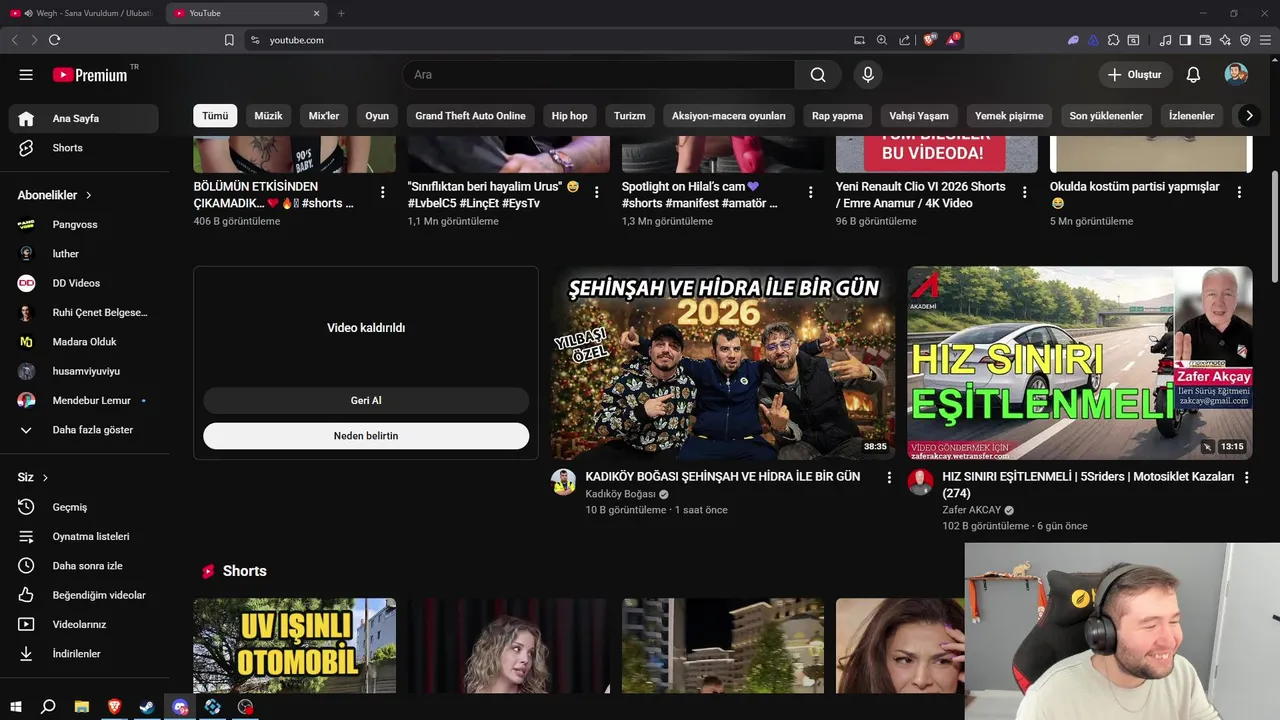The height and width of the screenshot is (720, 1280).
Task: Select the Grand Theft Auto Online chip
Action: 470,116
